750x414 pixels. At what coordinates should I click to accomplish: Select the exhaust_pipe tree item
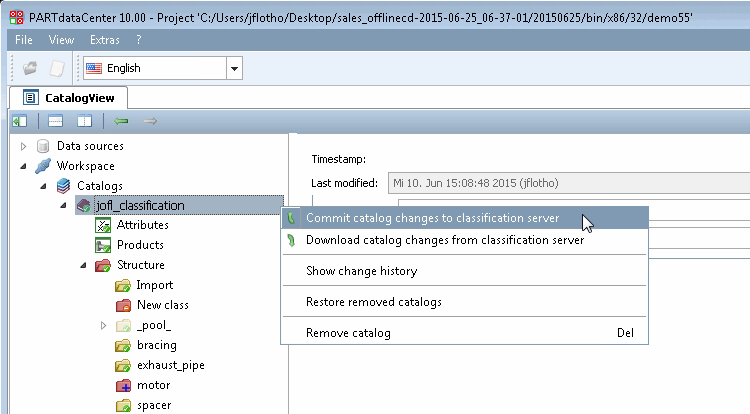pos(171,365)
